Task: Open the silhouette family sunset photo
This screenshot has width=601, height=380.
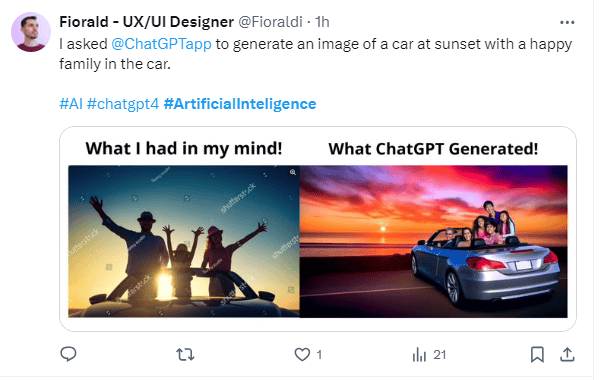Action: pos(184,241)
